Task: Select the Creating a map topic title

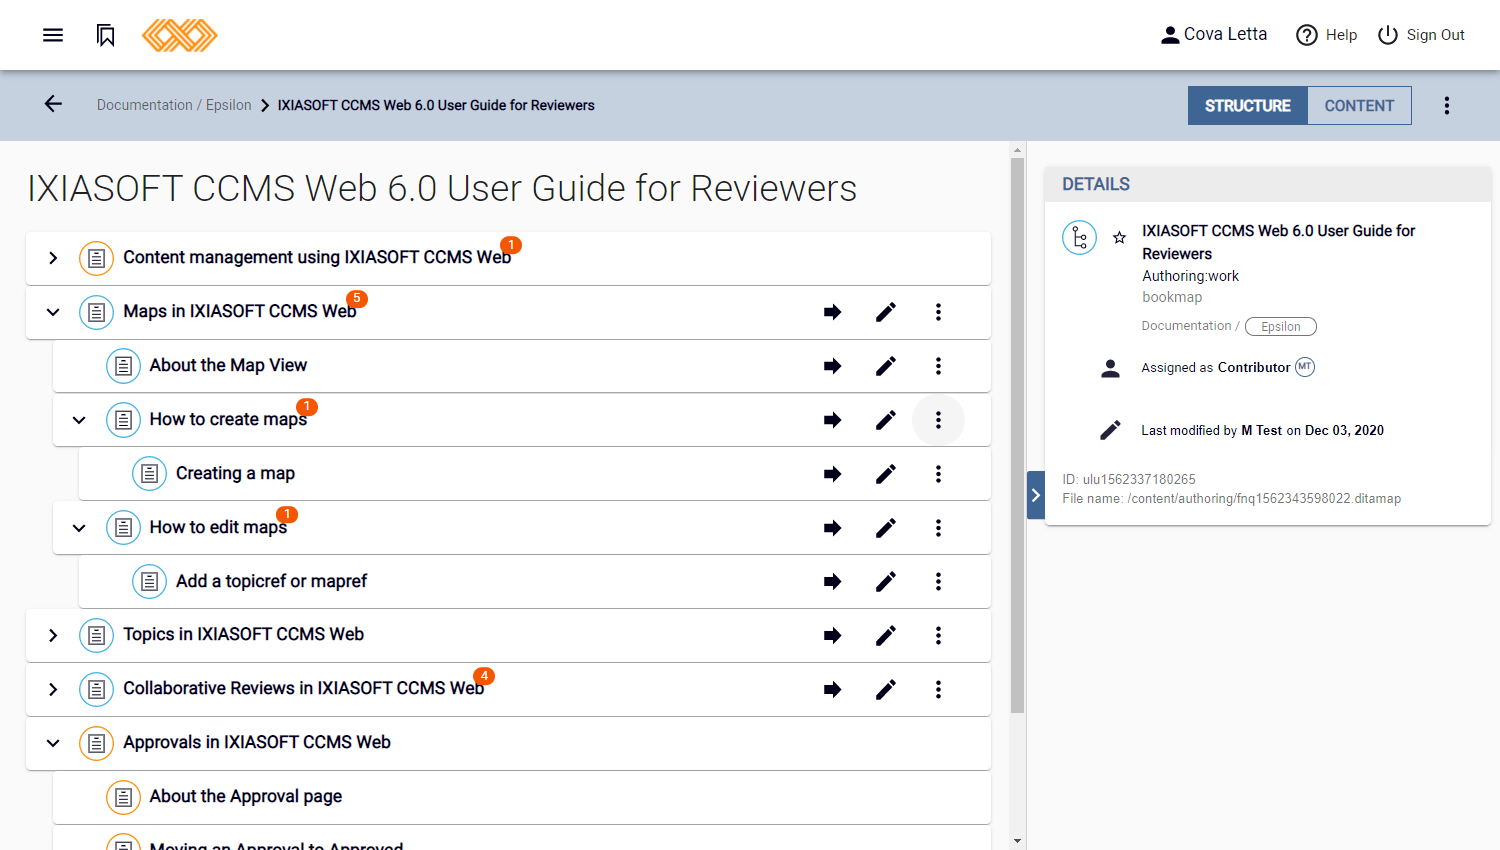Action: (235, 474)
